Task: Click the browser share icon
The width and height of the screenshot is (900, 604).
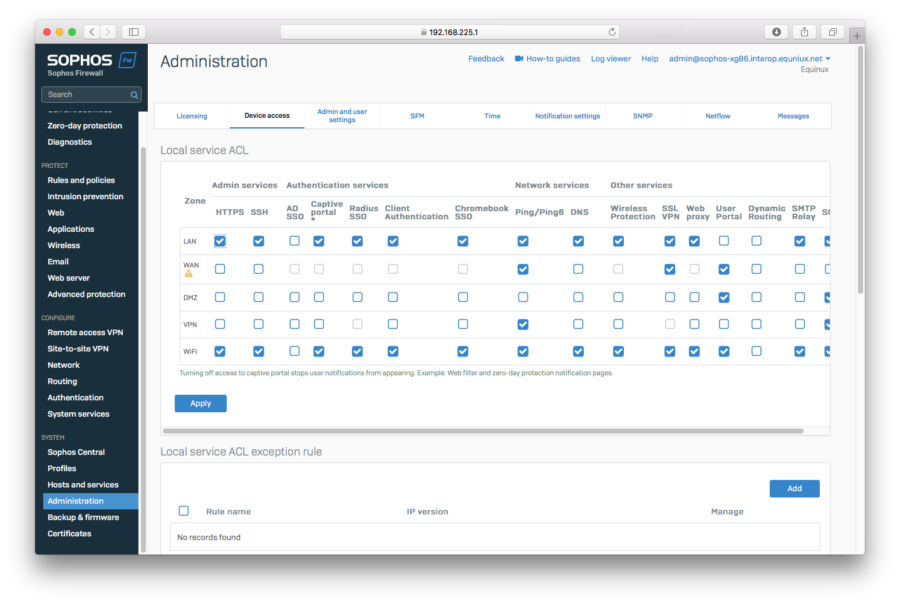Action: click(x=803, y=32)
